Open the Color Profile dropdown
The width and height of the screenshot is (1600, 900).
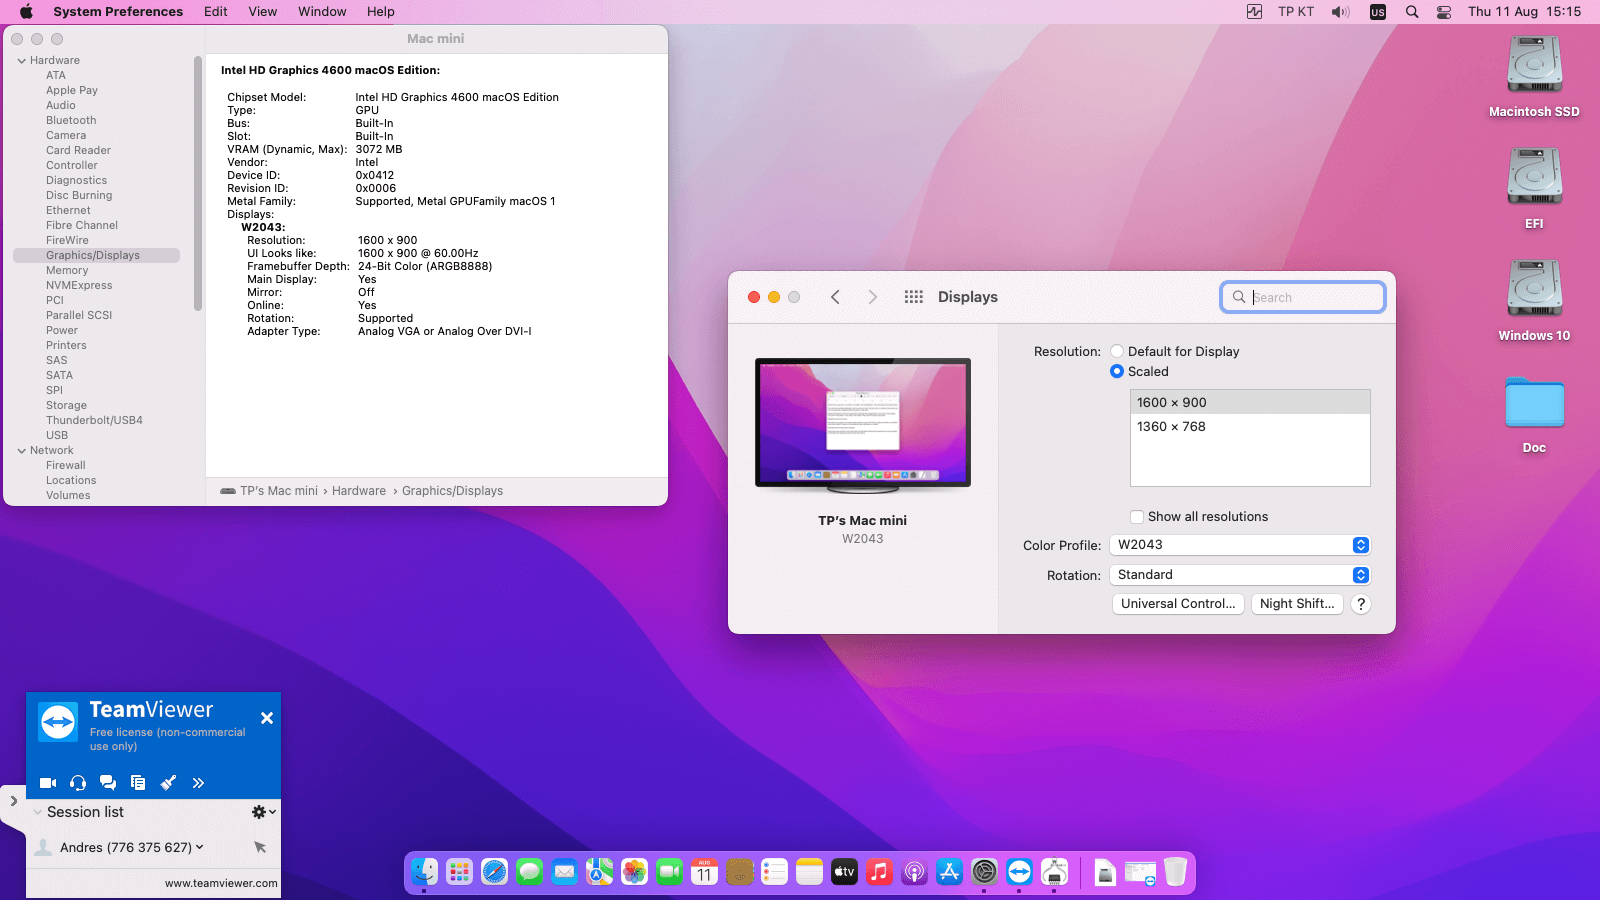(1239, 545)
